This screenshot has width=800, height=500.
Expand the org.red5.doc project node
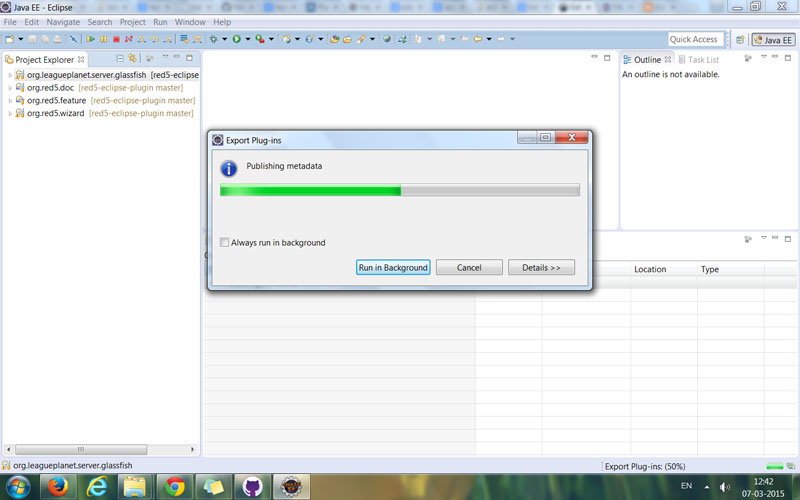[x=10, y=88]
